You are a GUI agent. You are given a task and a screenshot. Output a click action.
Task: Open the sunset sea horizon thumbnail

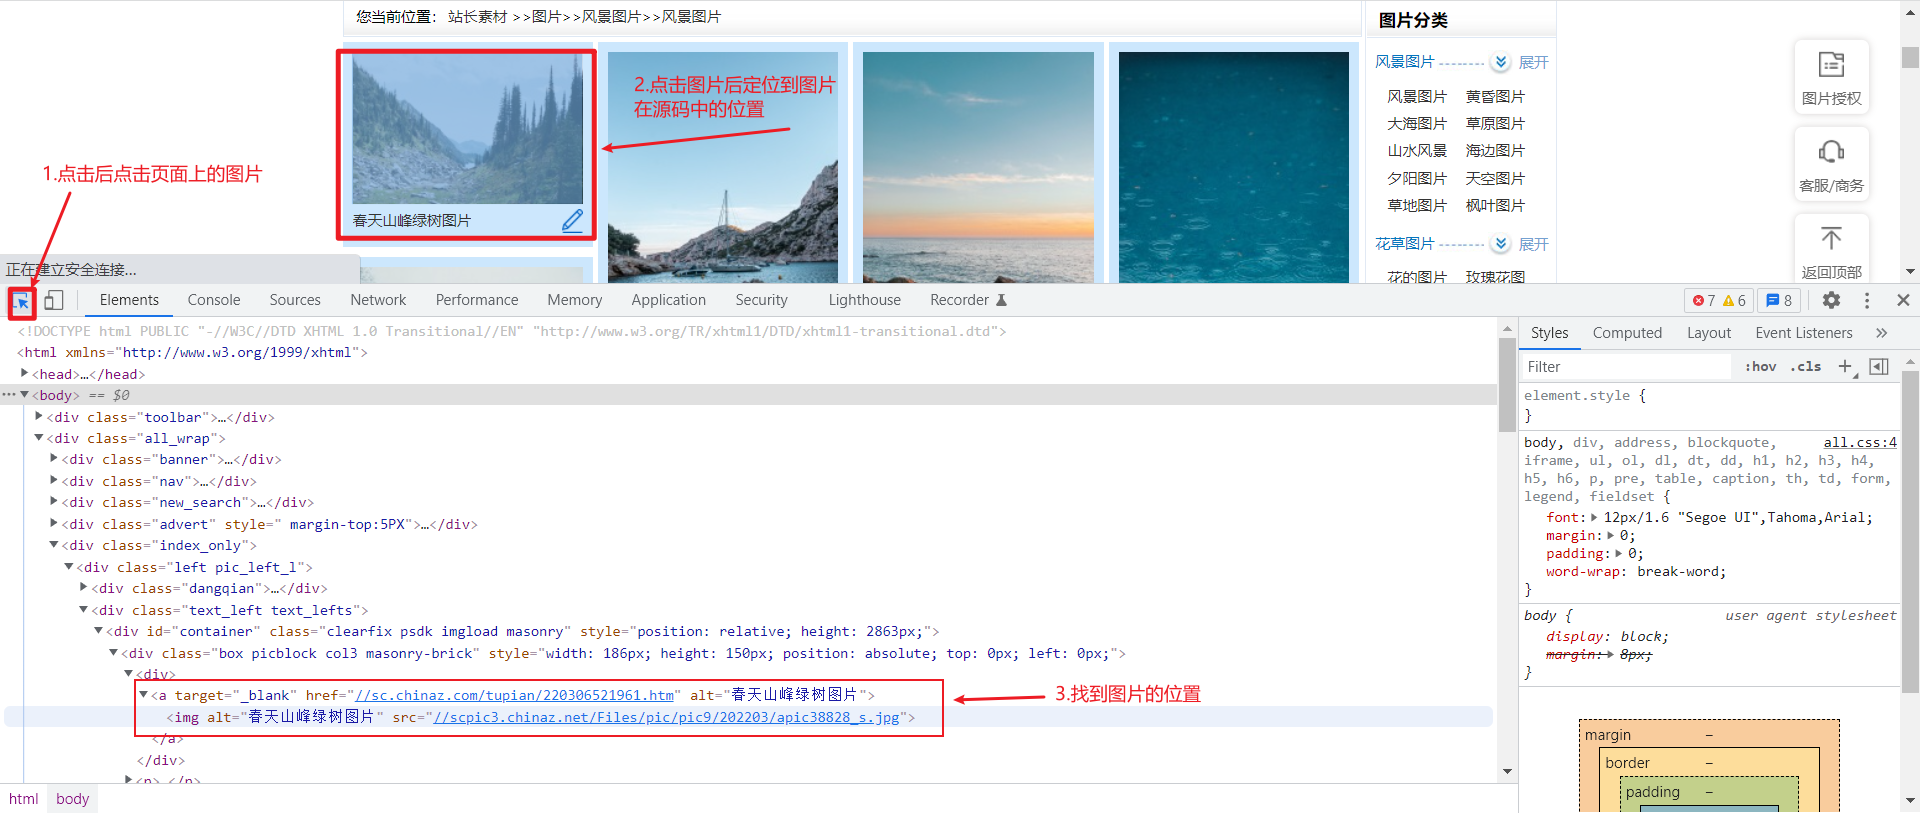pos(978,167)
